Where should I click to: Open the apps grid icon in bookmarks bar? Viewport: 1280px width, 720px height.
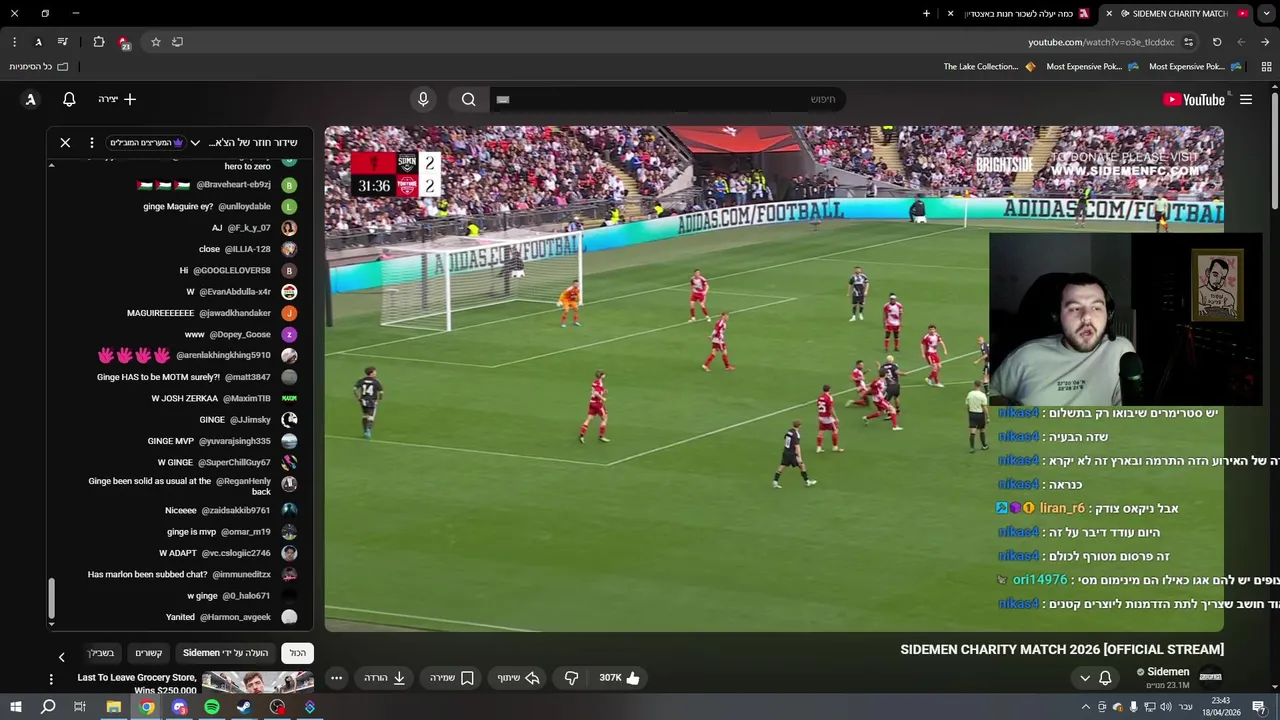pos(1266,67)
